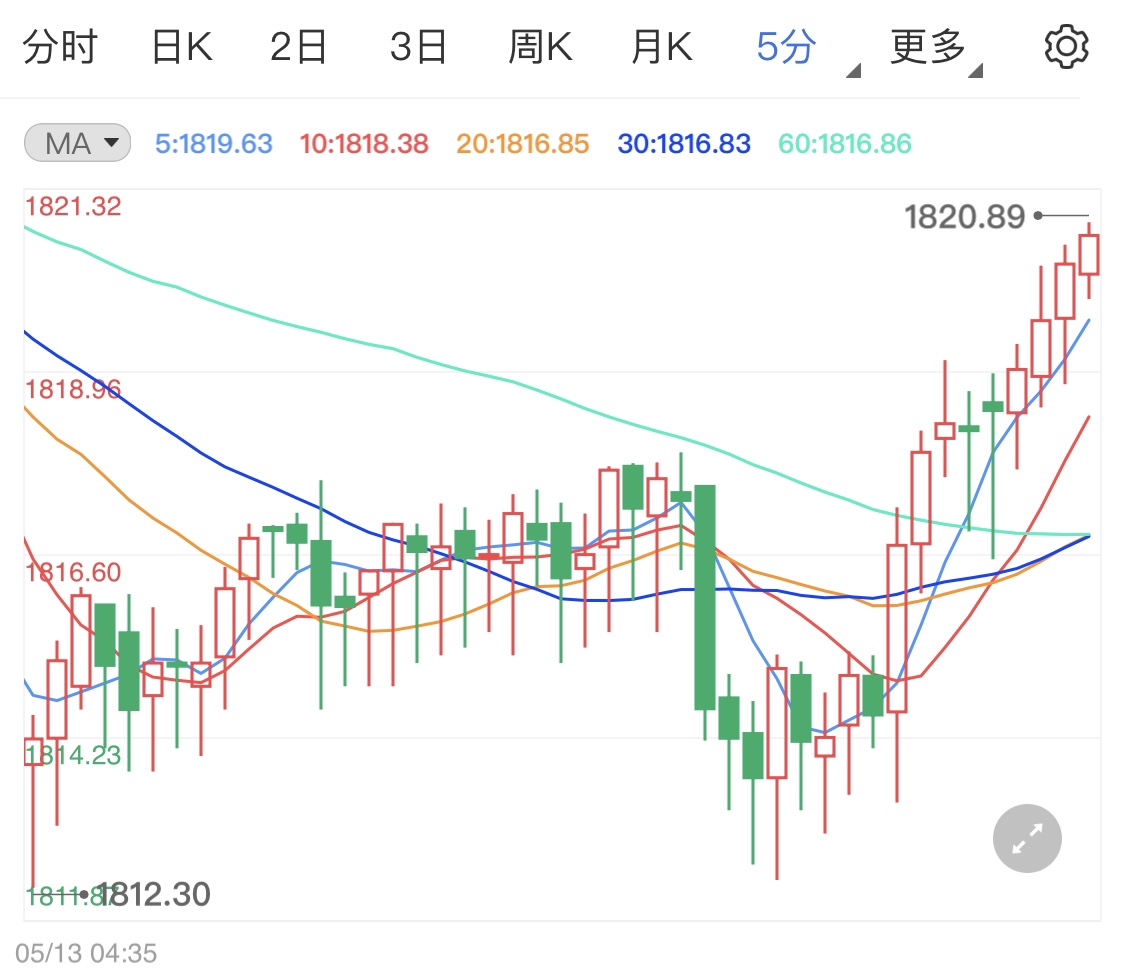
Task: Switch to the 月K tab
Action: click(662, 47)
